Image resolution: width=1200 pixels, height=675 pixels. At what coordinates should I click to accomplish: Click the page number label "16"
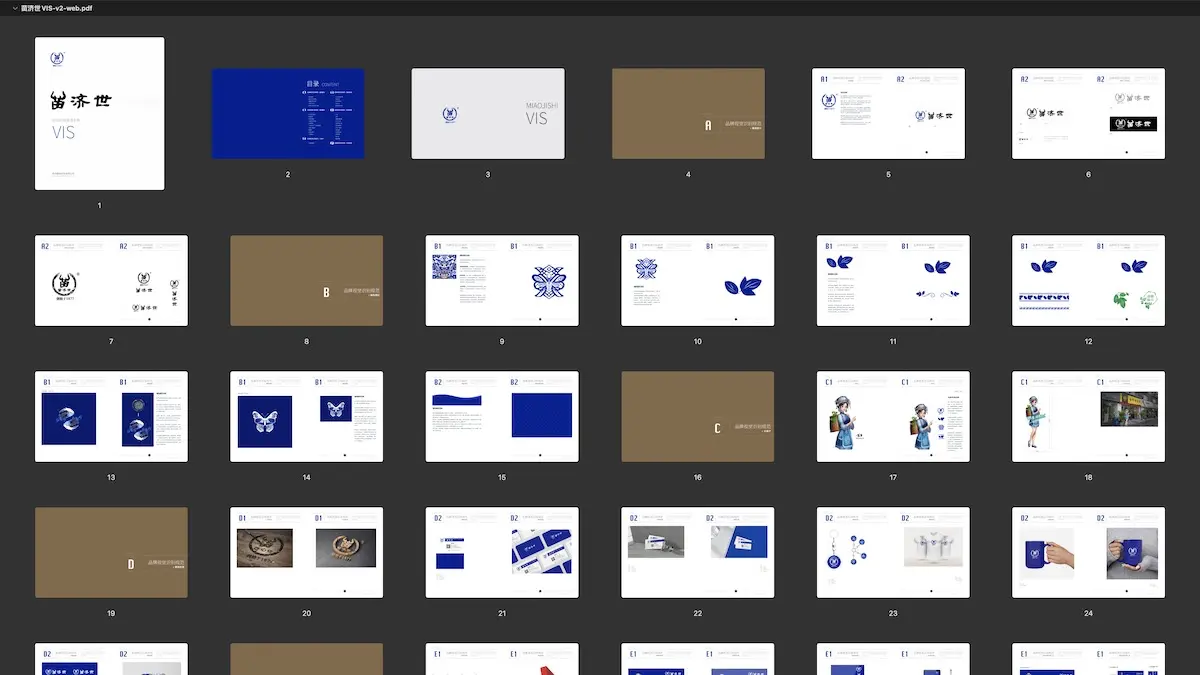(x=697, y=477)
